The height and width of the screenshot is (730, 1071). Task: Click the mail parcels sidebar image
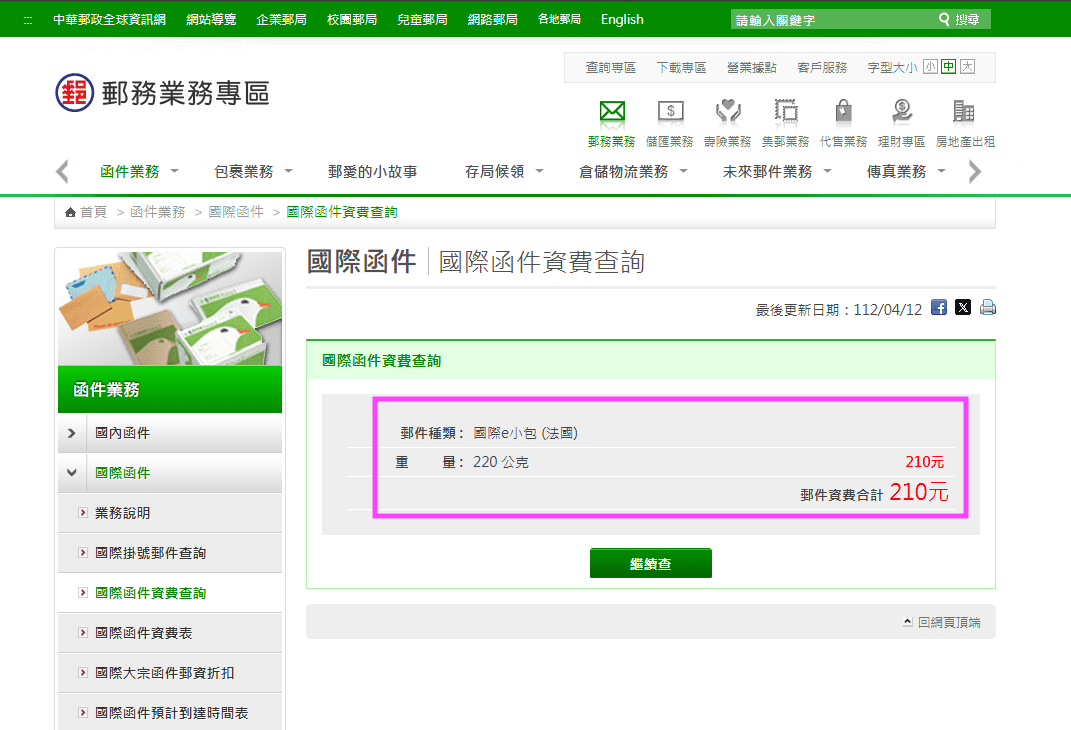170,308
